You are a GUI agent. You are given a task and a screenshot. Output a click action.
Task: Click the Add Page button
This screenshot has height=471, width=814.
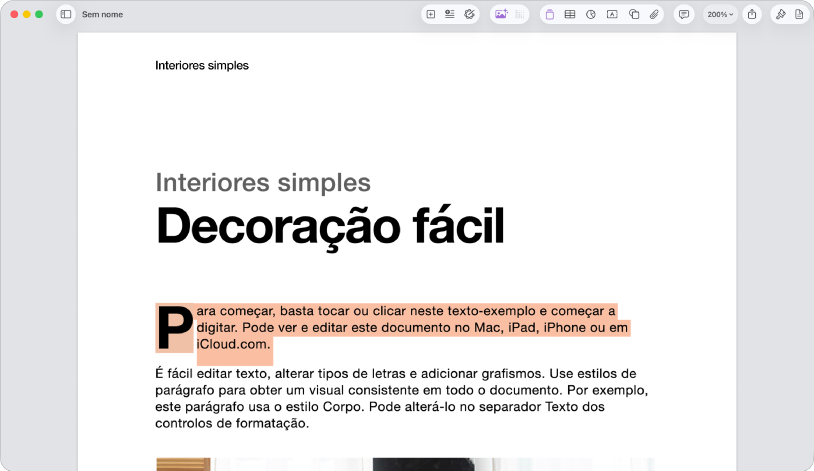pyautogui.click(x=431, y=15)
